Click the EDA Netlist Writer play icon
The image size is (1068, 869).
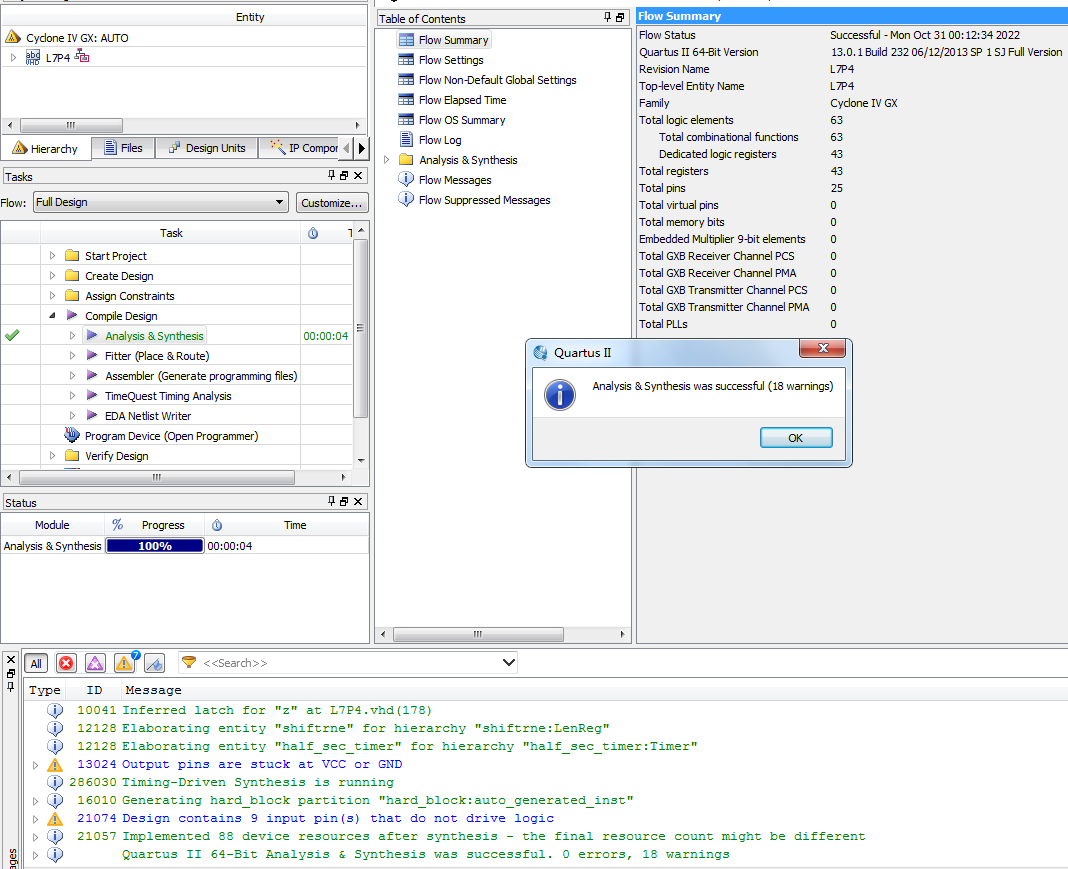click(92, 415)
